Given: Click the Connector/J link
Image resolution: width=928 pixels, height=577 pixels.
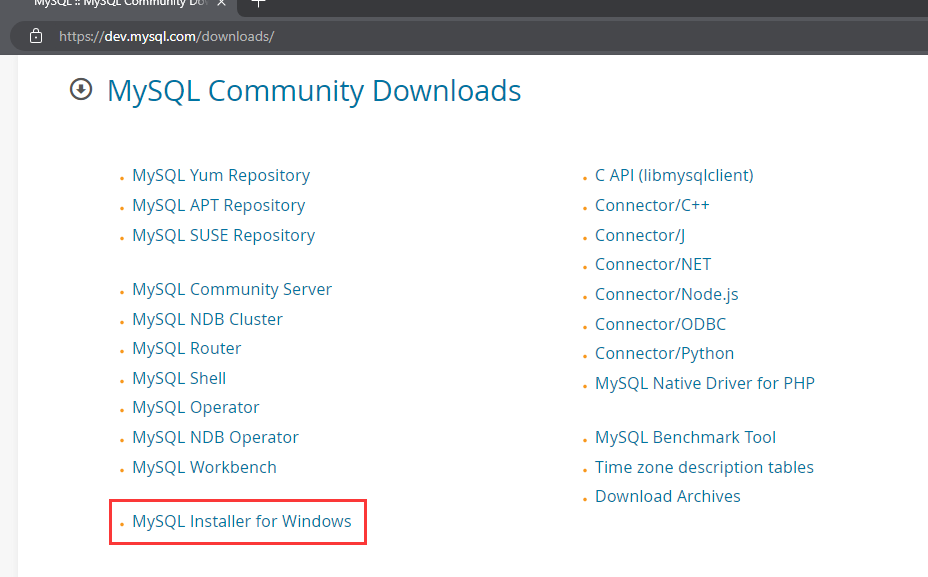Looking at the screenshot, I should click(639, 235).
